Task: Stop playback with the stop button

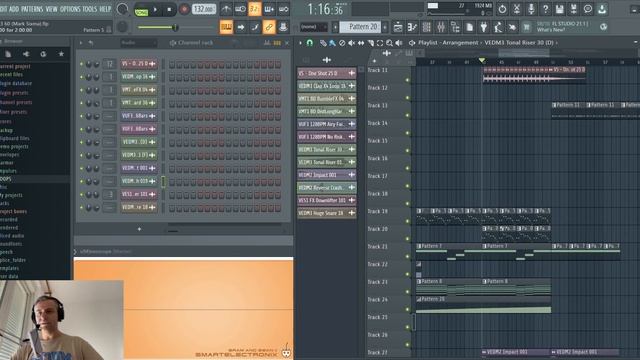Action: point(169,9)
